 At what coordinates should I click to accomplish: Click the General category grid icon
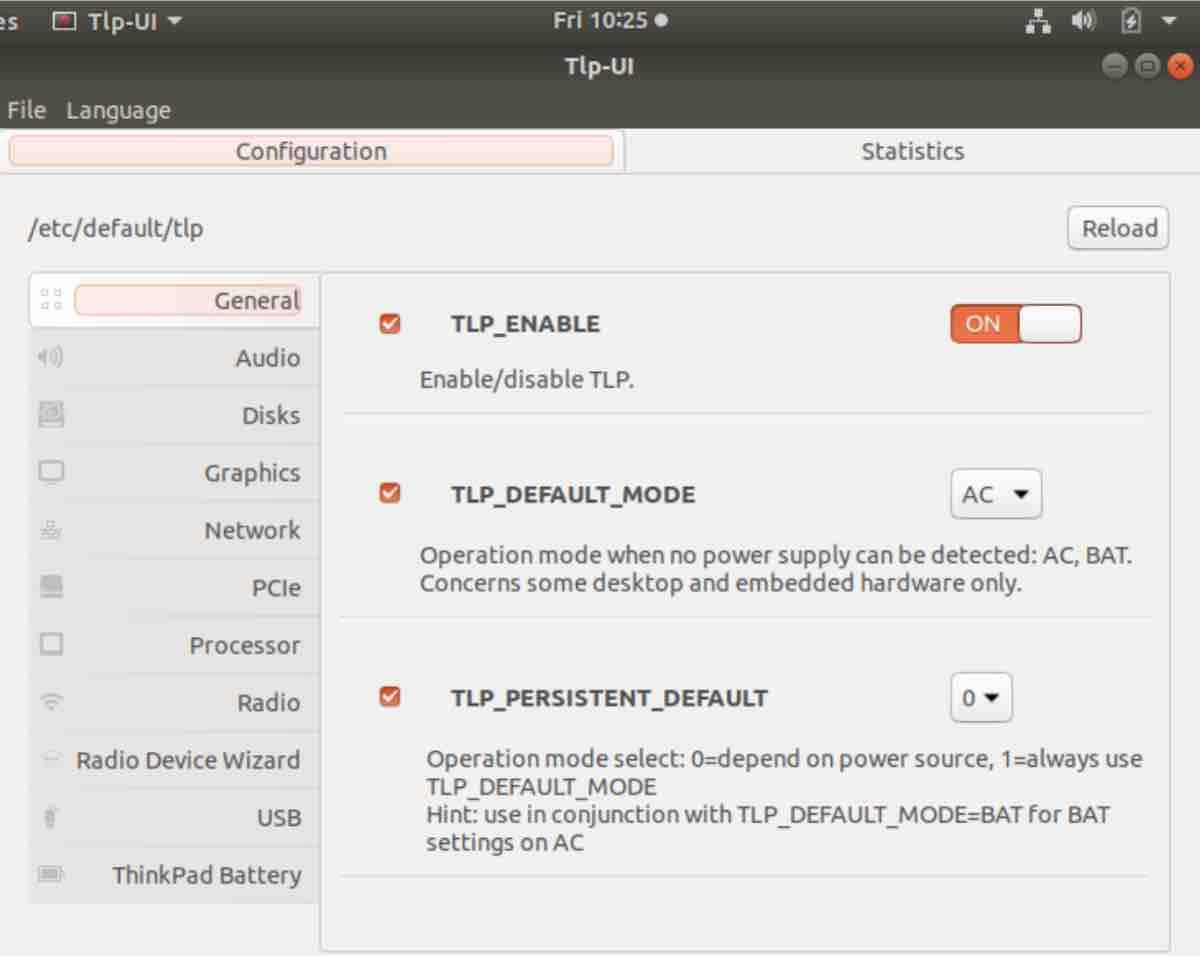(x=50, y=300)
